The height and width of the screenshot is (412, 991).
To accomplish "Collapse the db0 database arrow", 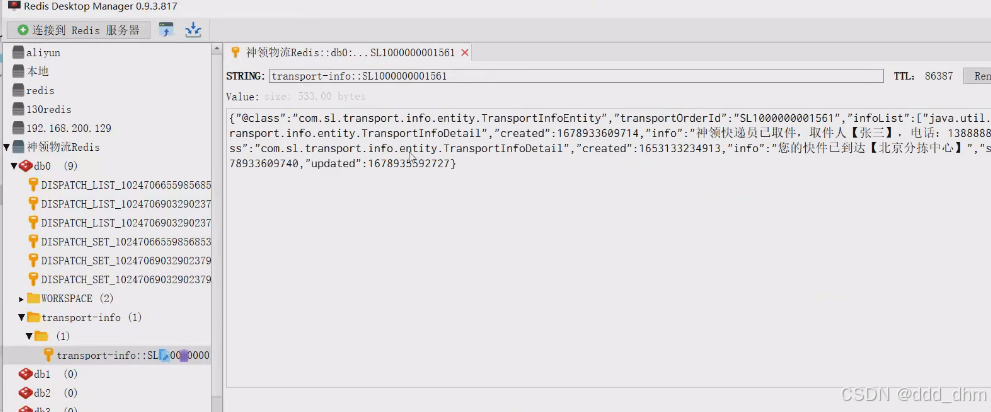I will [x=14, y=166].
